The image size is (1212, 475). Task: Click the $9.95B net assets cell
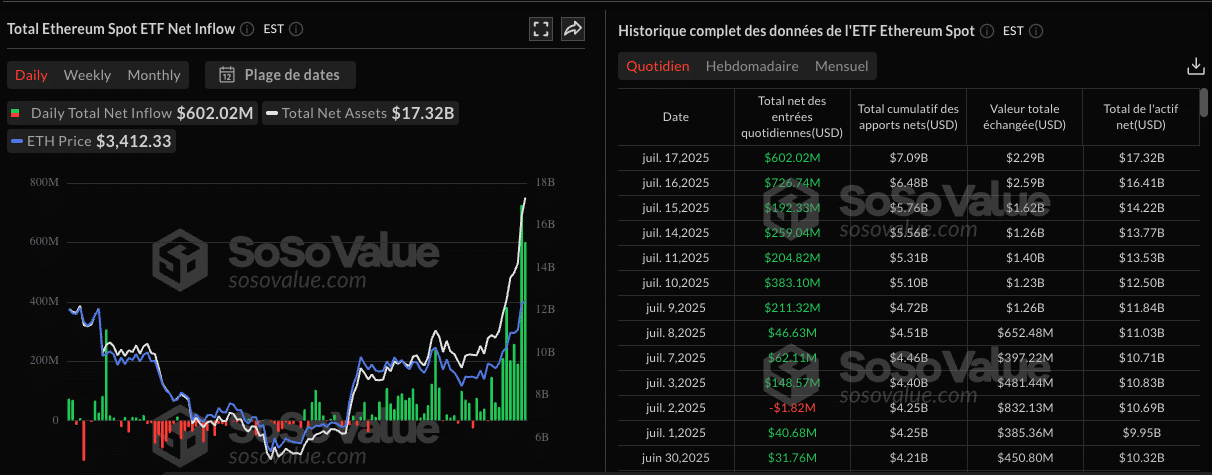[x=1140, y=433]
